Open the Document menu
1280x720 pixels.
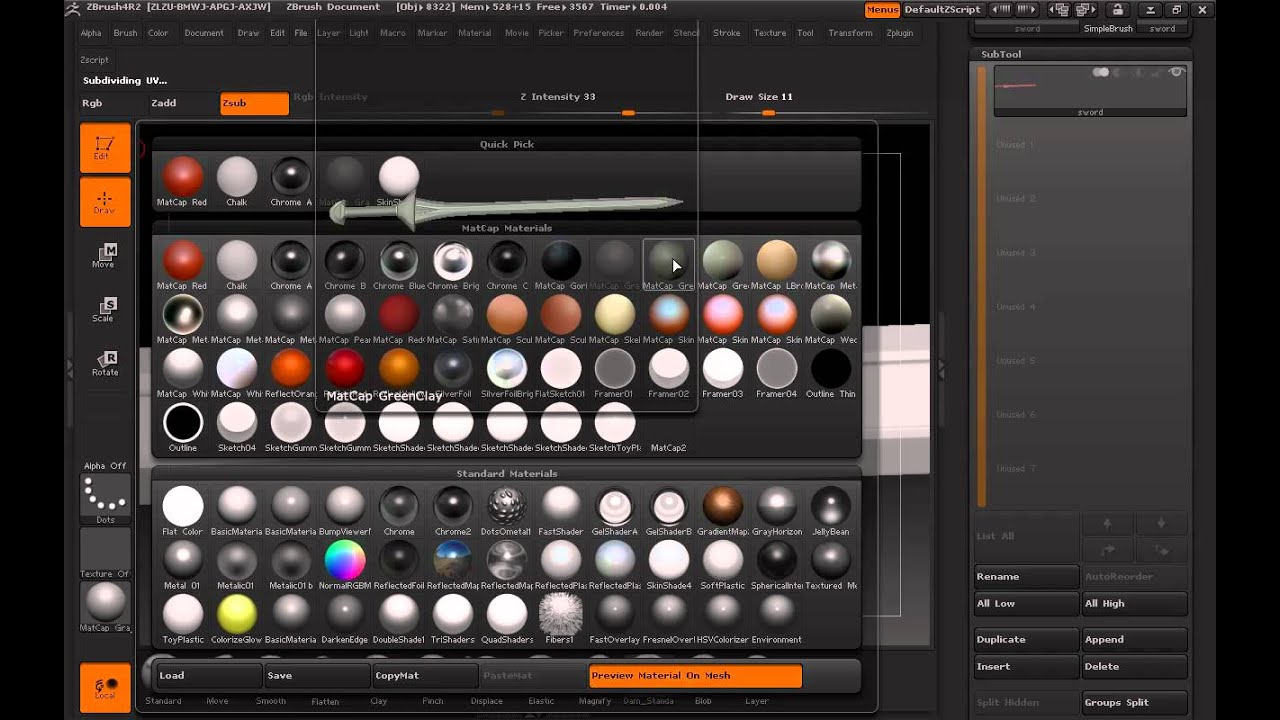(204, 33)
